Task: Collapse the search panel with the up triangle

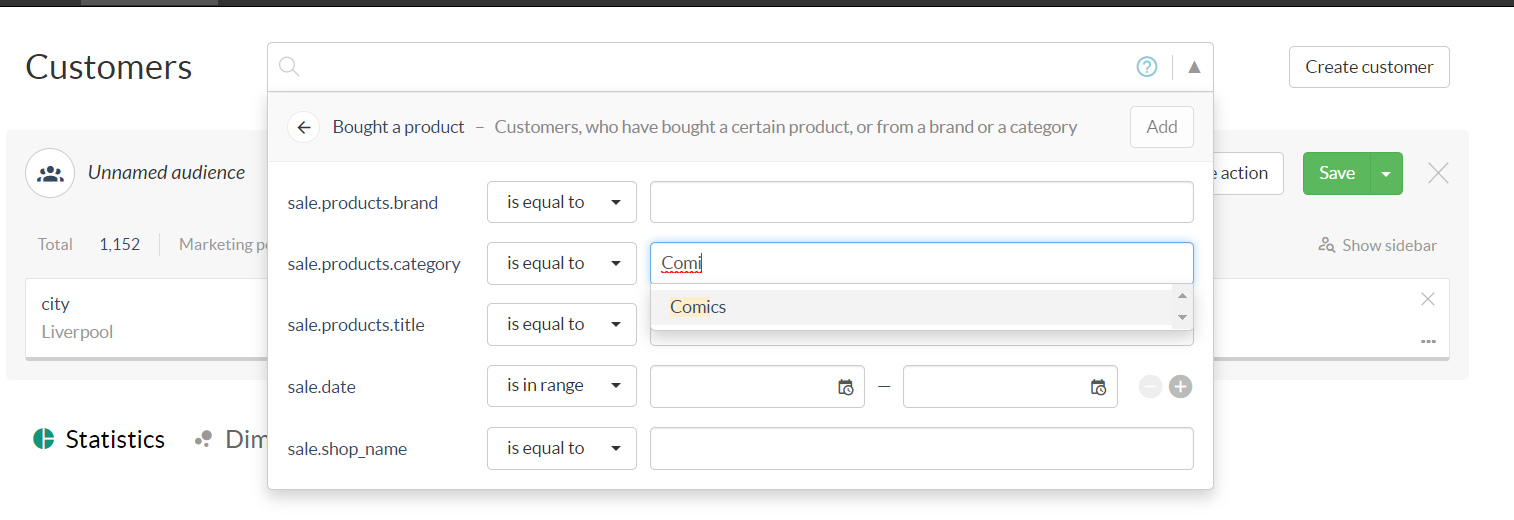Action: 1194,67
